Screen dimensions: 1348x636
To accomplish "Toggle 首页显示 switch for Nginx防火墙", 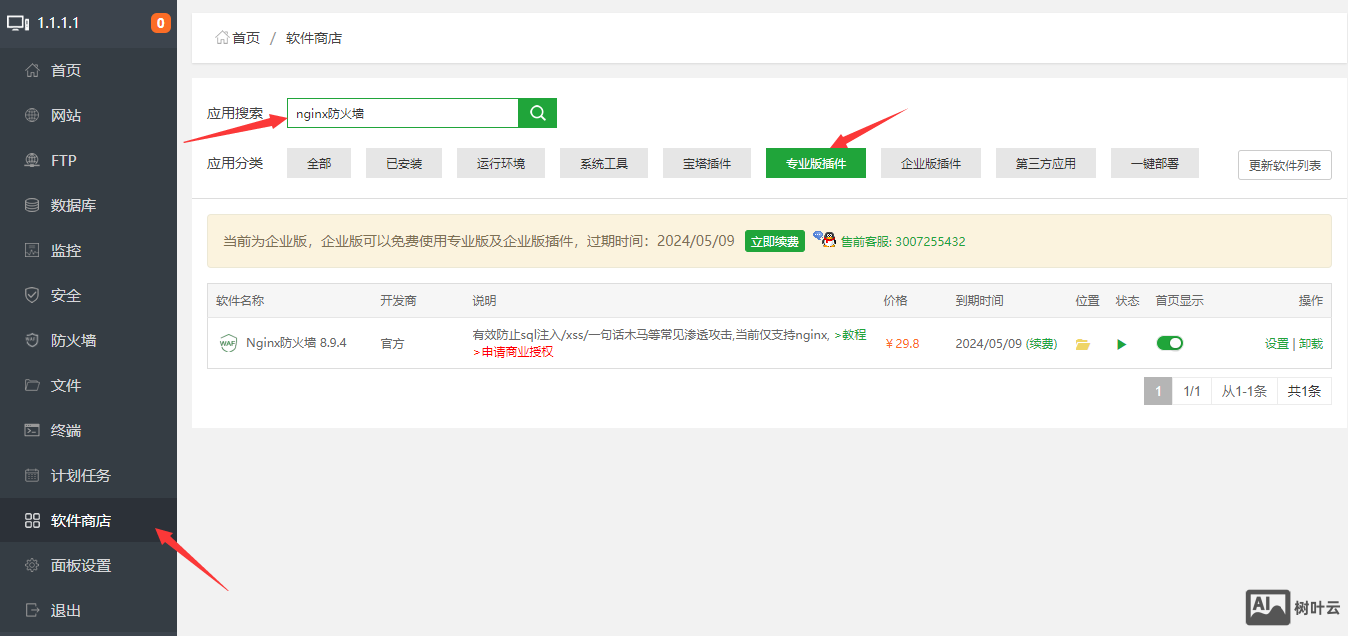I will (x=1169, y=343).
